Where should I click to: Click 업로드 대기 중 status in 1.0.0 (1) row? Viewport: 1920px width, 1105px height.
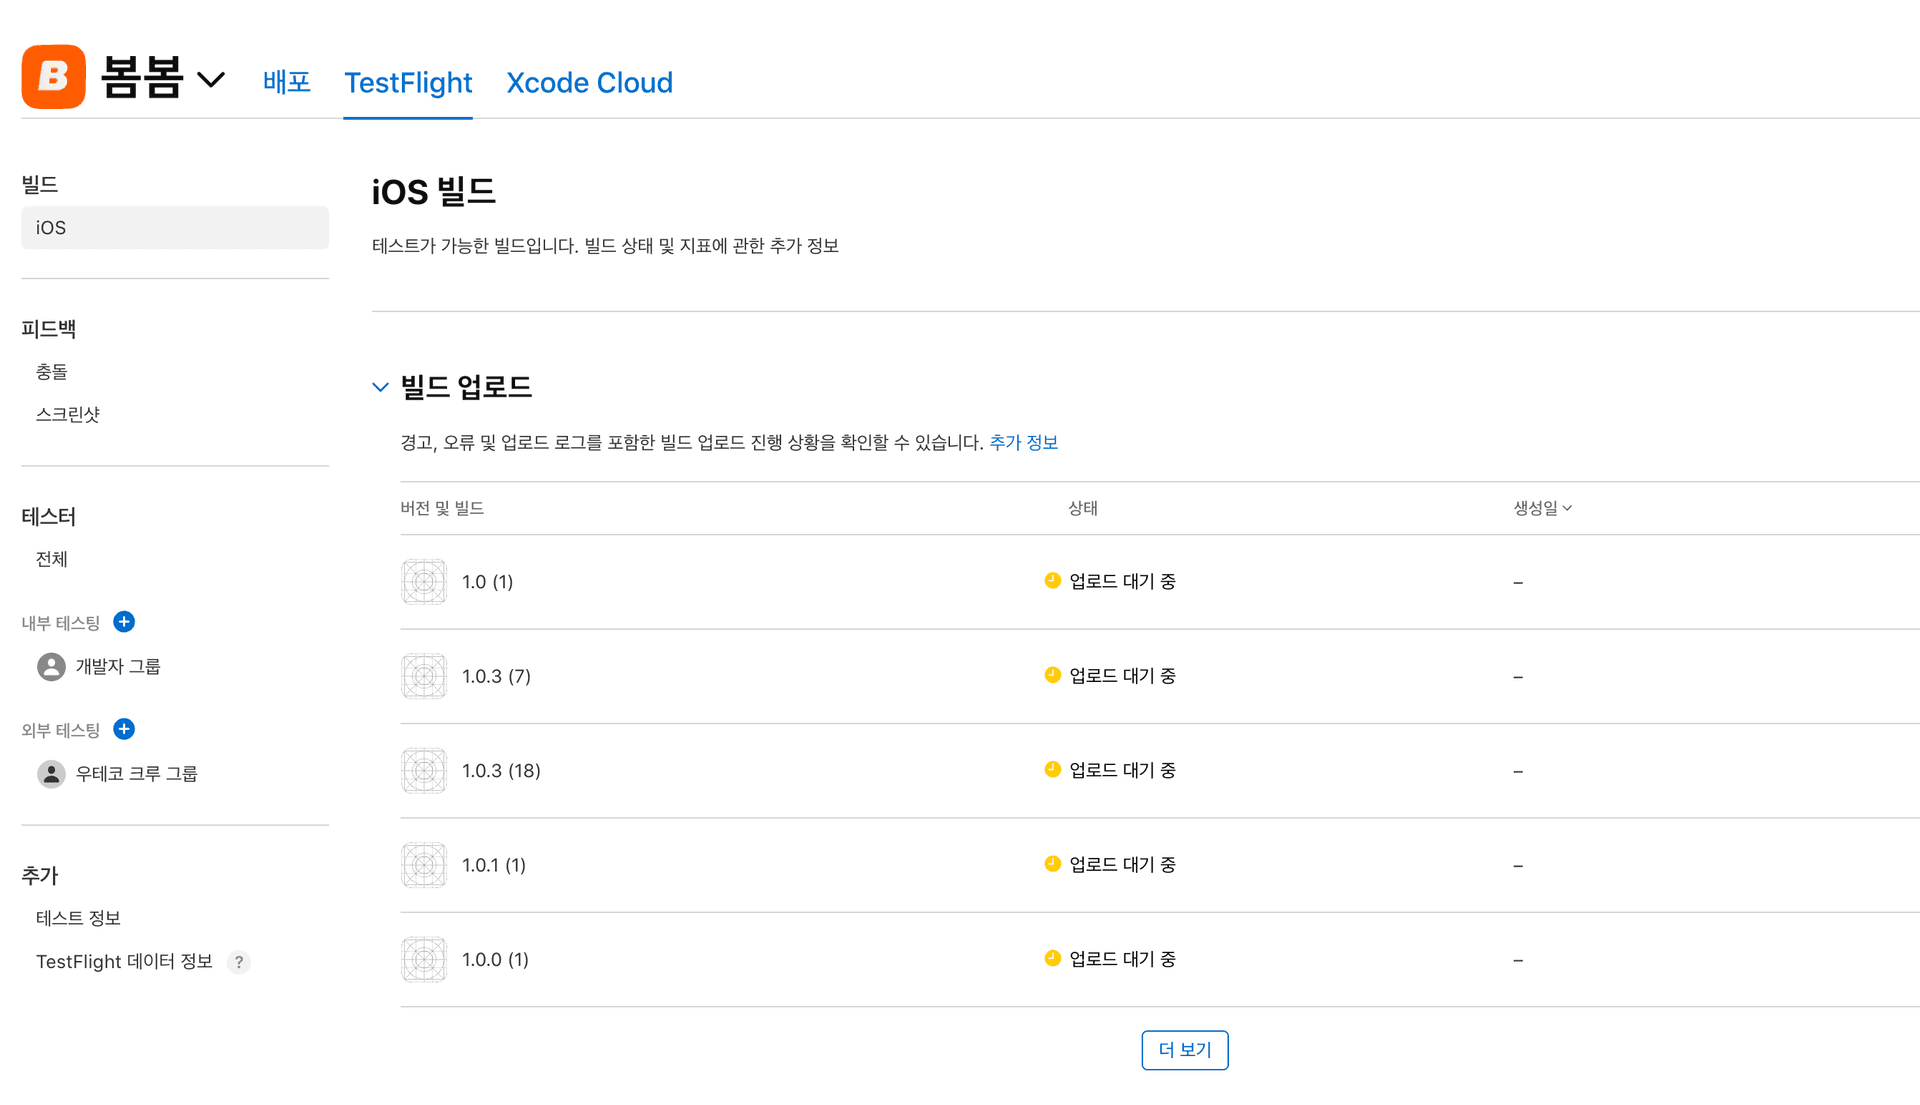1122,959
